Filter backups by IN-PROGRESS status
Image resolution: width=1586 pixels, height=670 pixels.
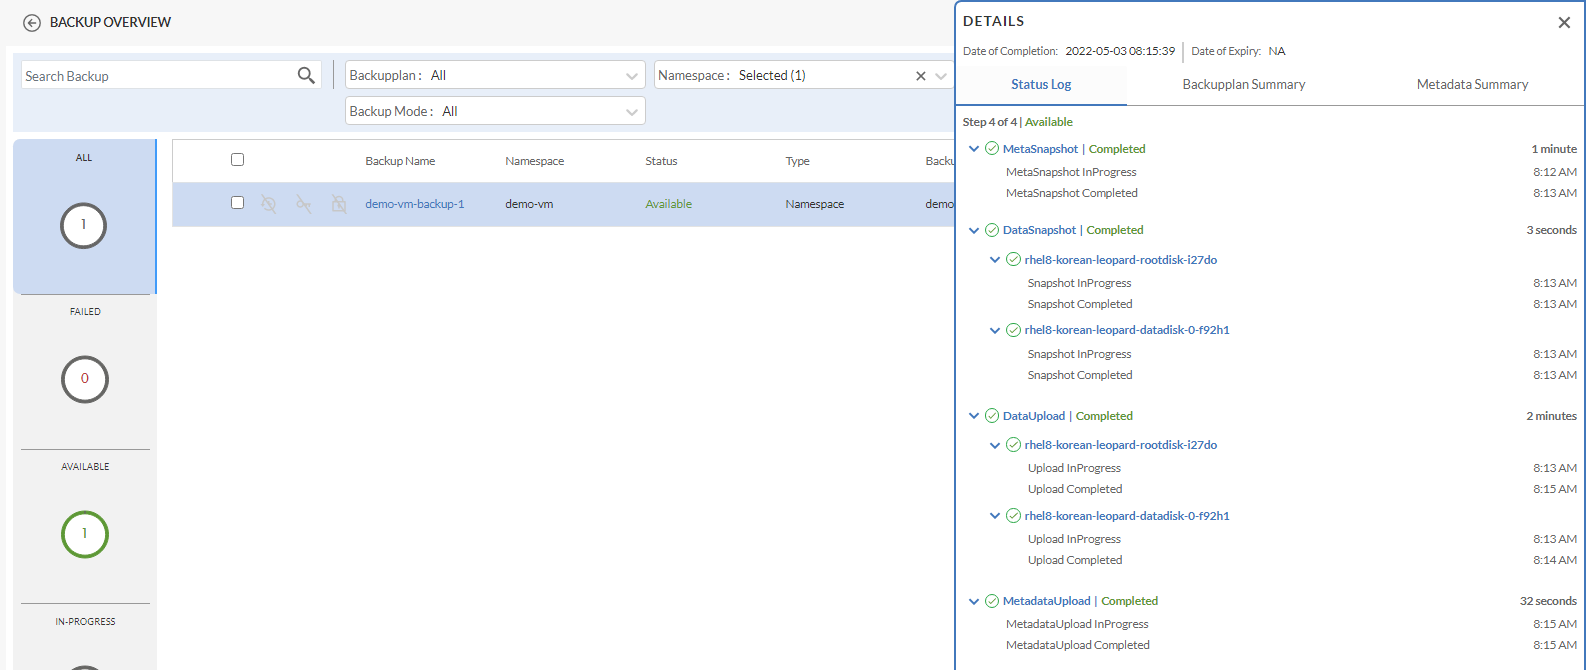(85, 637)
